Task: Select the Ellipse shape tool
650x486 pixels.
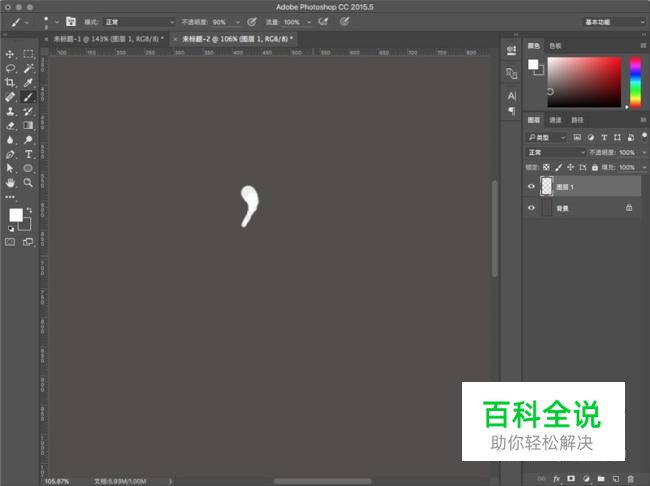Action: click(x=28, y=168)
